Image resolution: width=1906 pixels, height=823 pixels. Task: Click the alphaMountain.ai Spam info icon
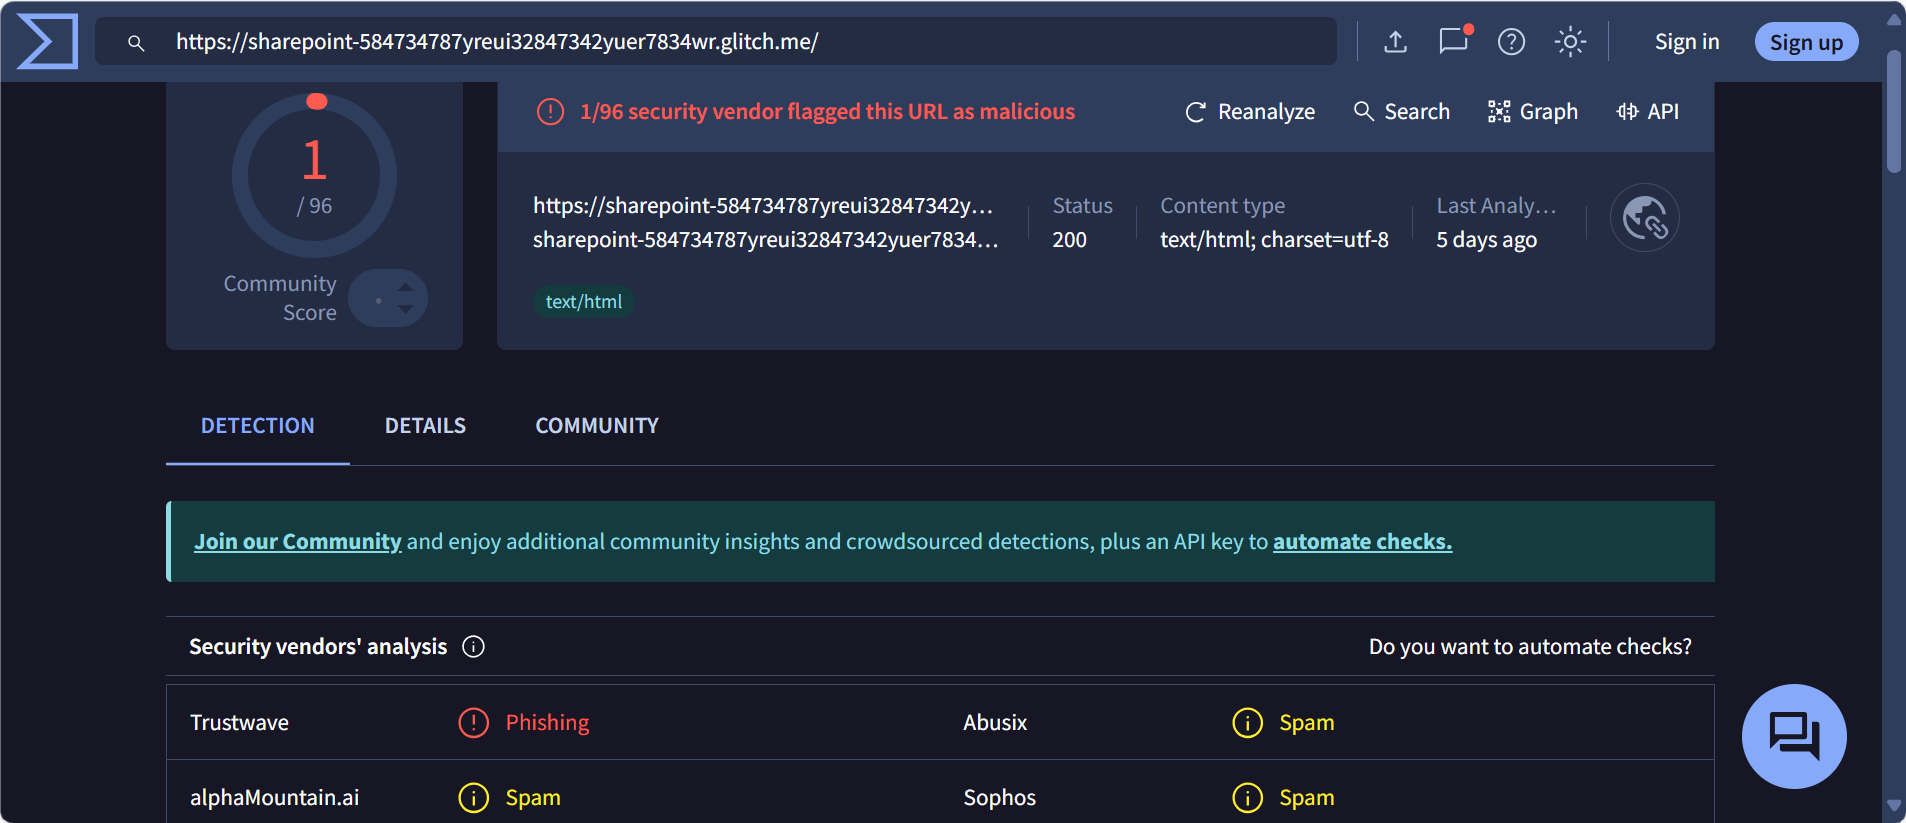(474, 798)
